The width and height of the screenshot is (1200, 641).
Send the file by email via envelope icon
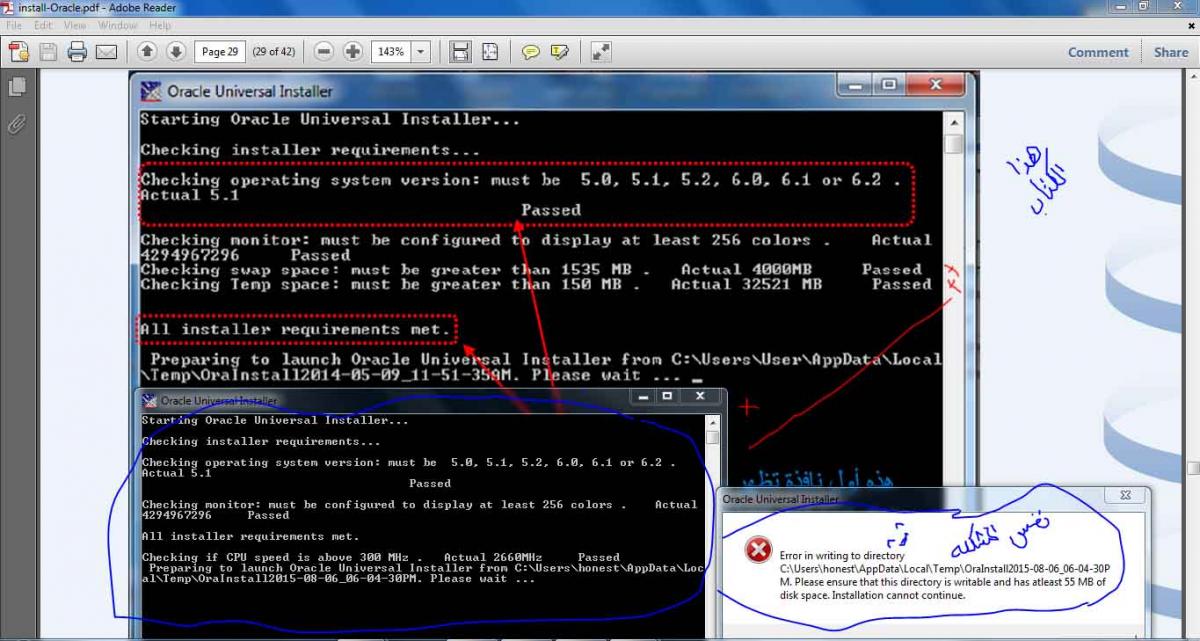tap(106, 52)
